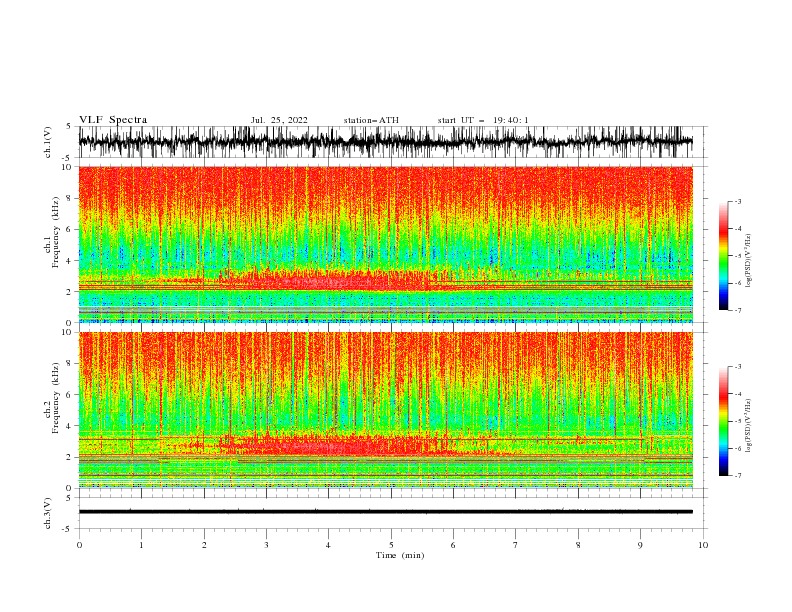792x612 pixels.
Task: Click the upper color scale bar
Action: coord(723,256)
